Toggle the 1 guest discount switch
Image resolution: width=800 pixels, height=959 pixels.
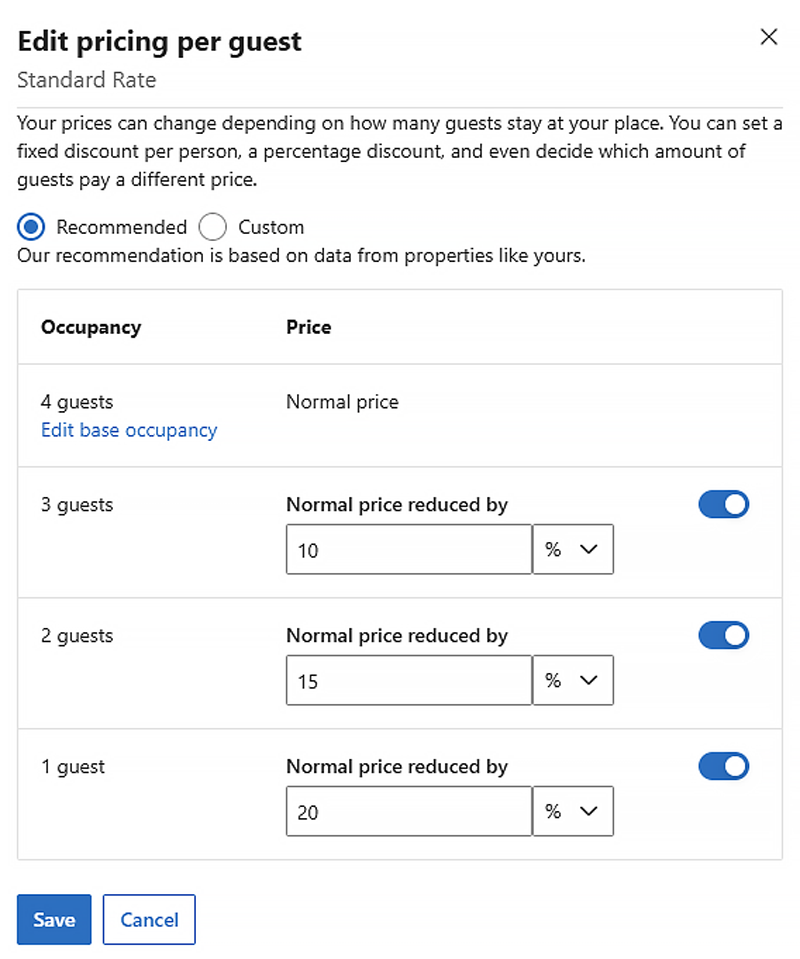pyautogui.click(x=723, y=766)
